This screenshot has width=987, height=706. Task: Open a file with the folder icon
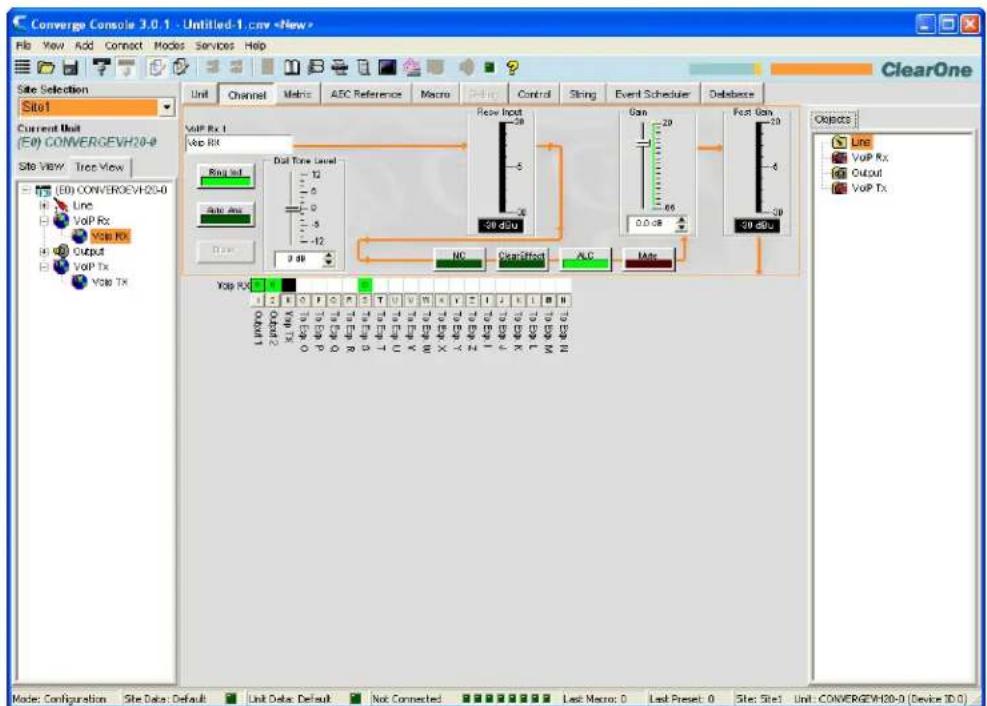pyautogui.click(x=46, y=67)
